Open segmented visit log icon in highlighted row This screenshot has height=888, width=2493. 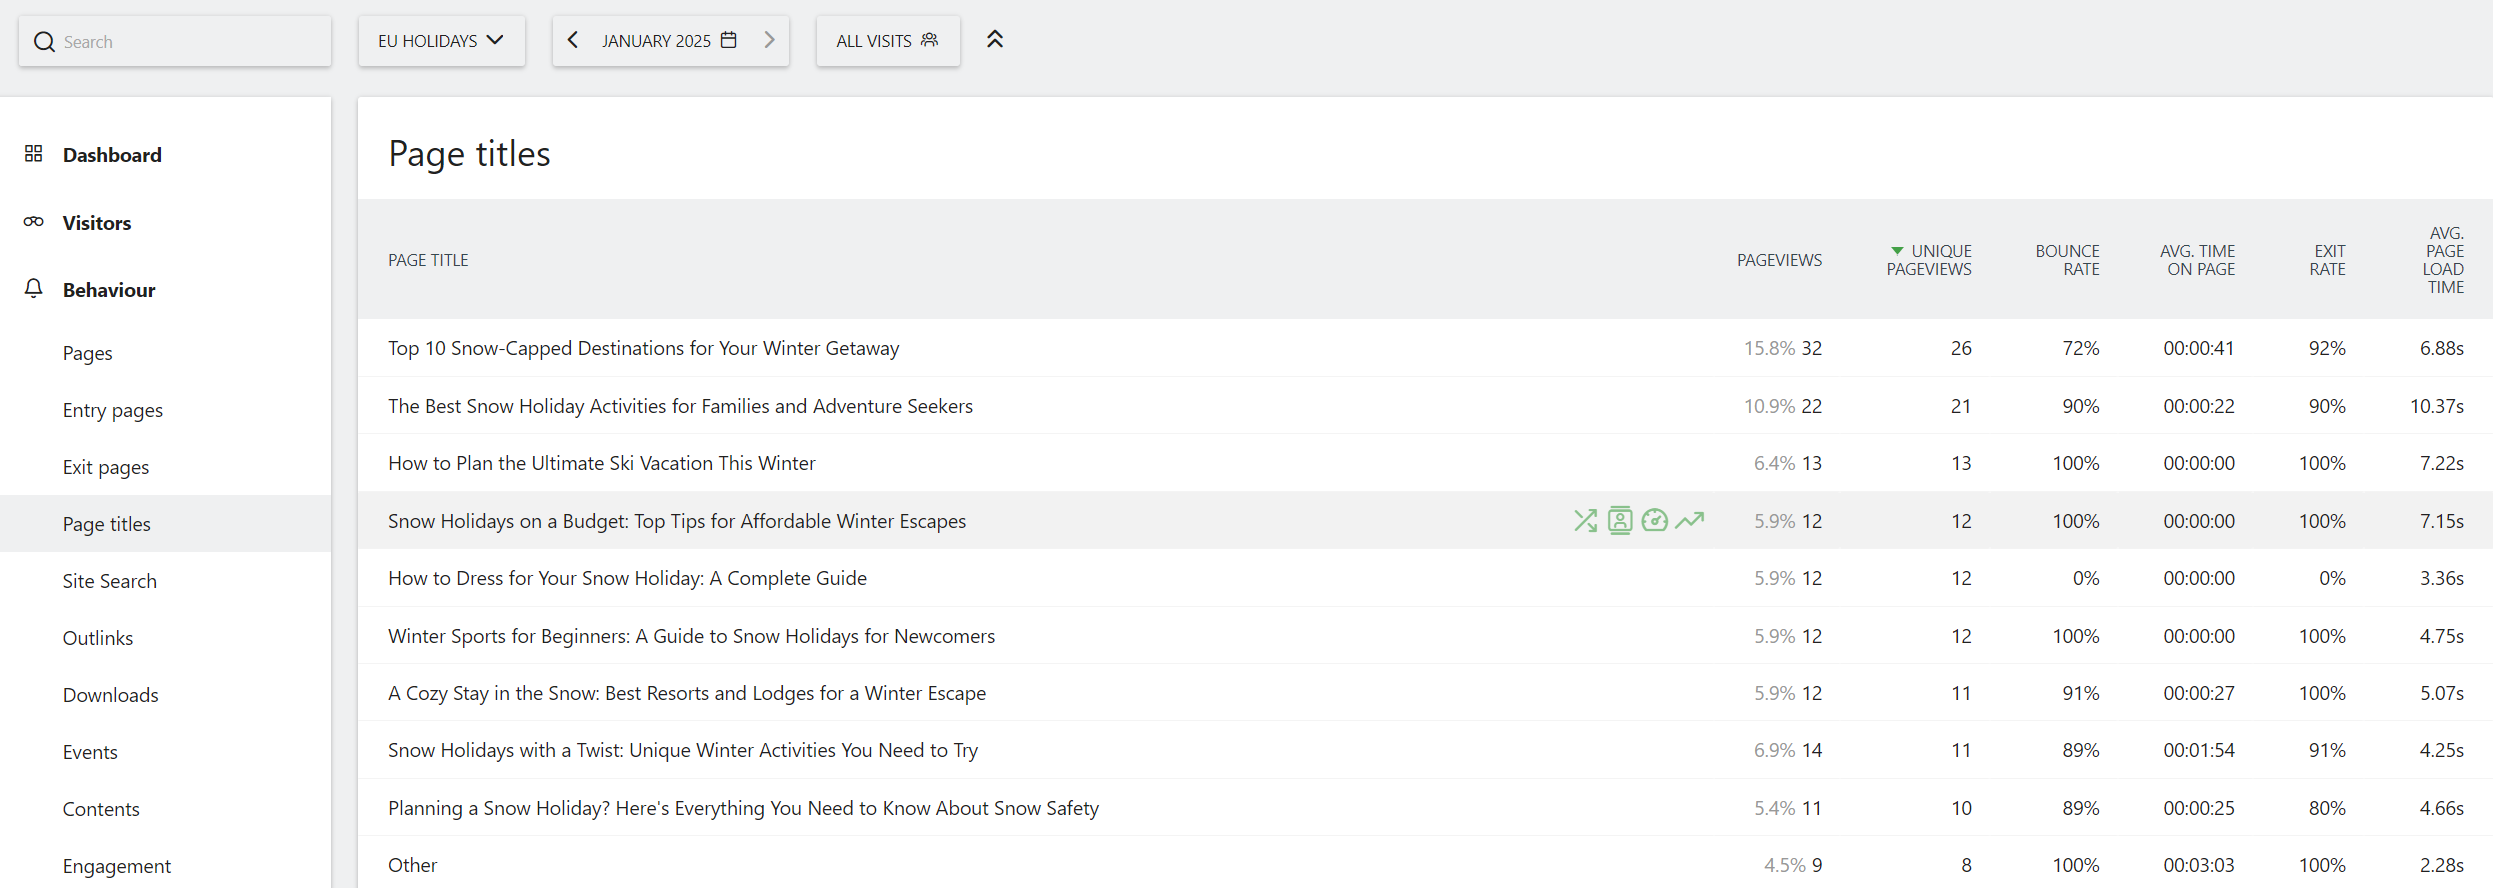(x=1620, y=521)
